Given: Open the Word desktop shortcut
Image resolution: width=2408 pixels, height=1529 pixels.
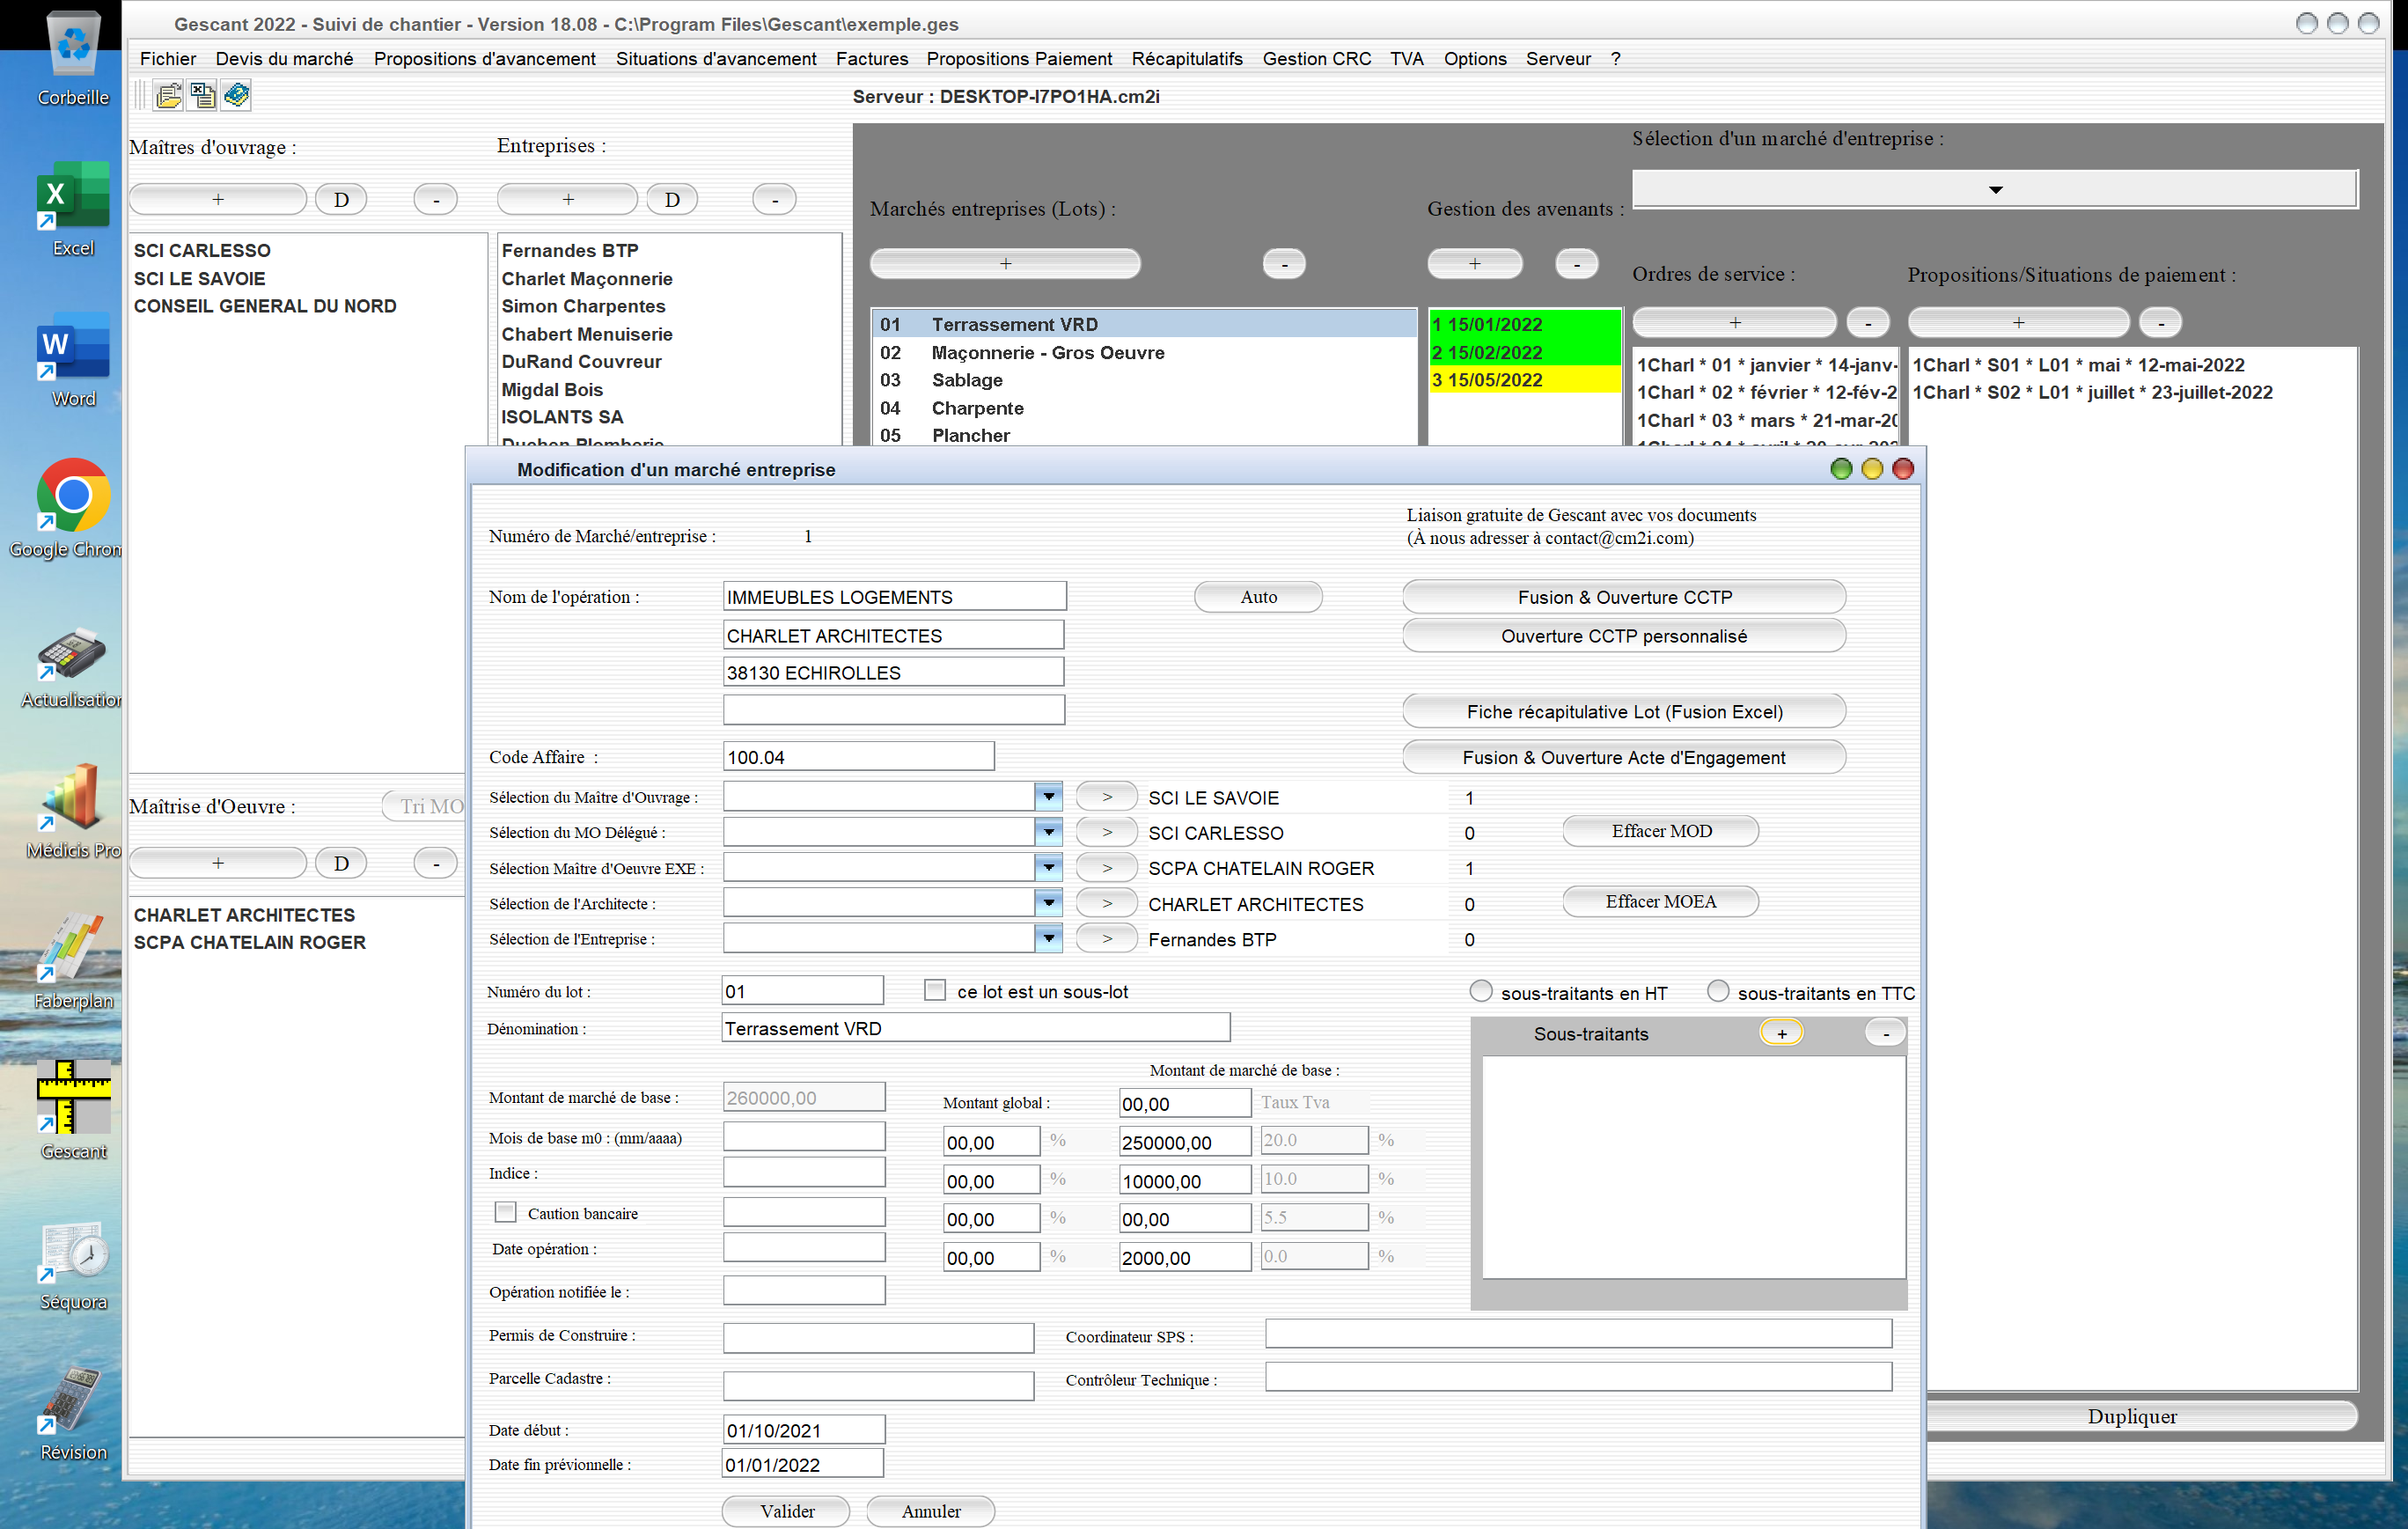Looking at the screenshot, I should (x=73, y=360).
